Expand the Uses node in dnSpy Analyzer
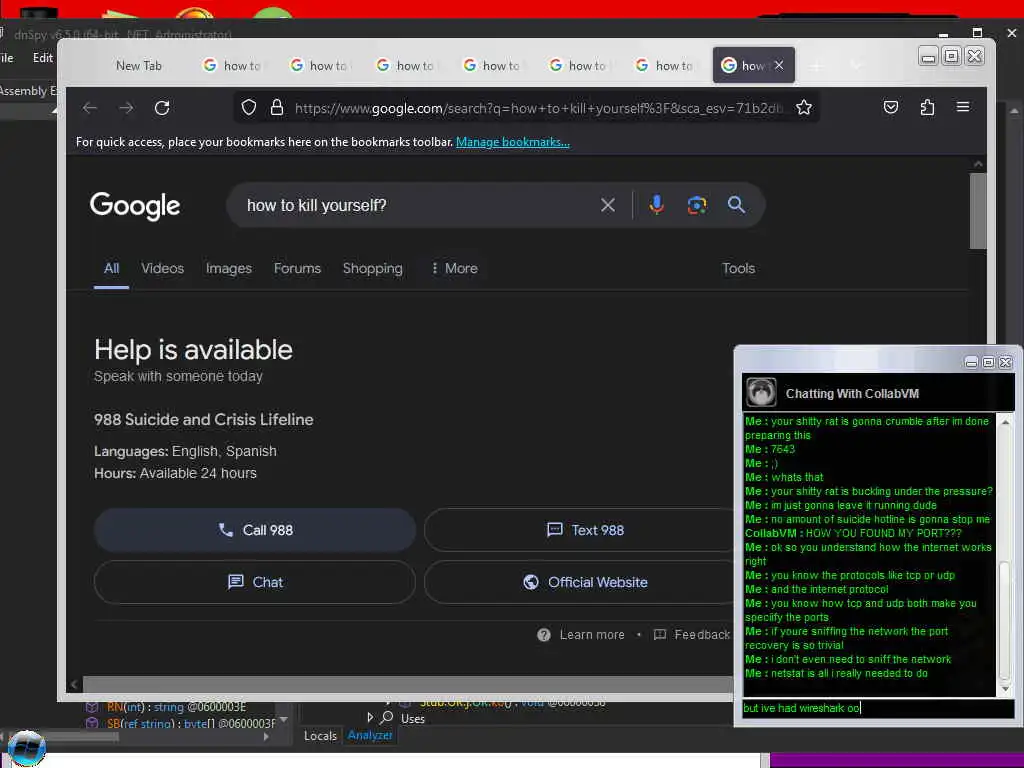Image resolution: width=1024 pixels, height=768 pixels. [x=370, y=717]
